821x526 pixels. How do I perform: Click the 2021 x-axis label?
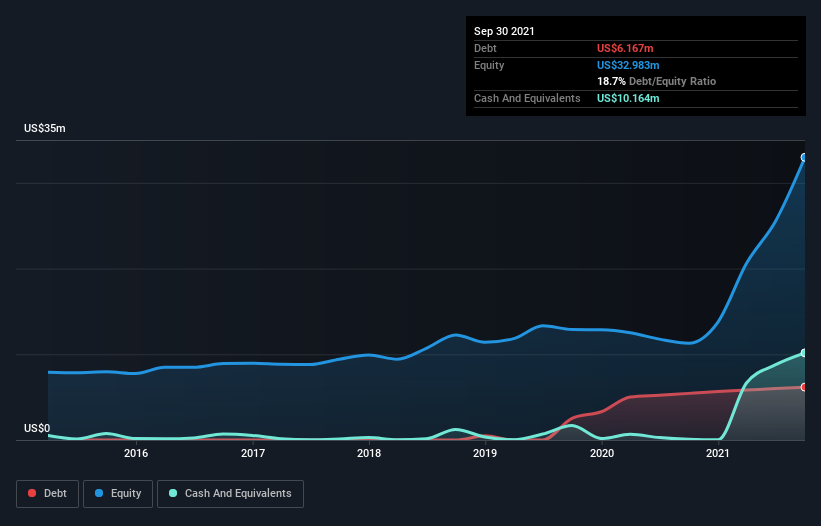(717, 453)
